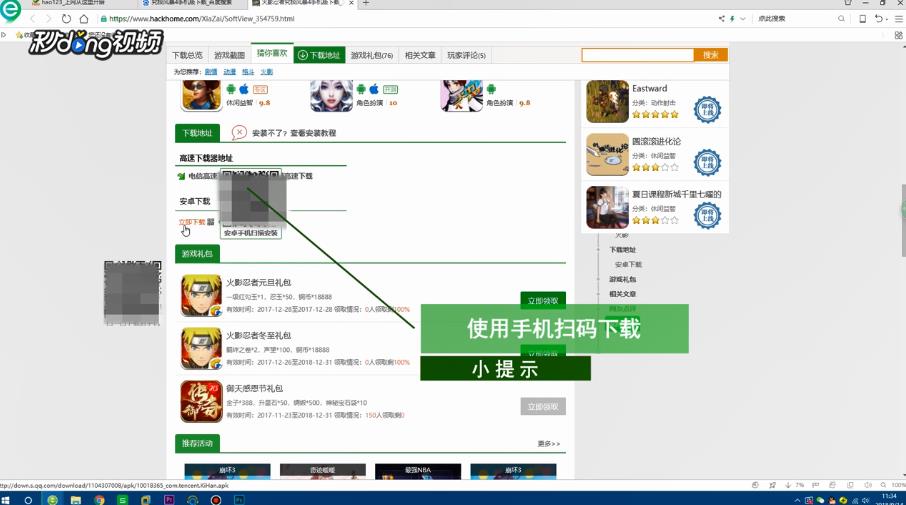Viewport: 906px width, 505px height.
Task: Open the browser home page icon
Action: point(84,18)
